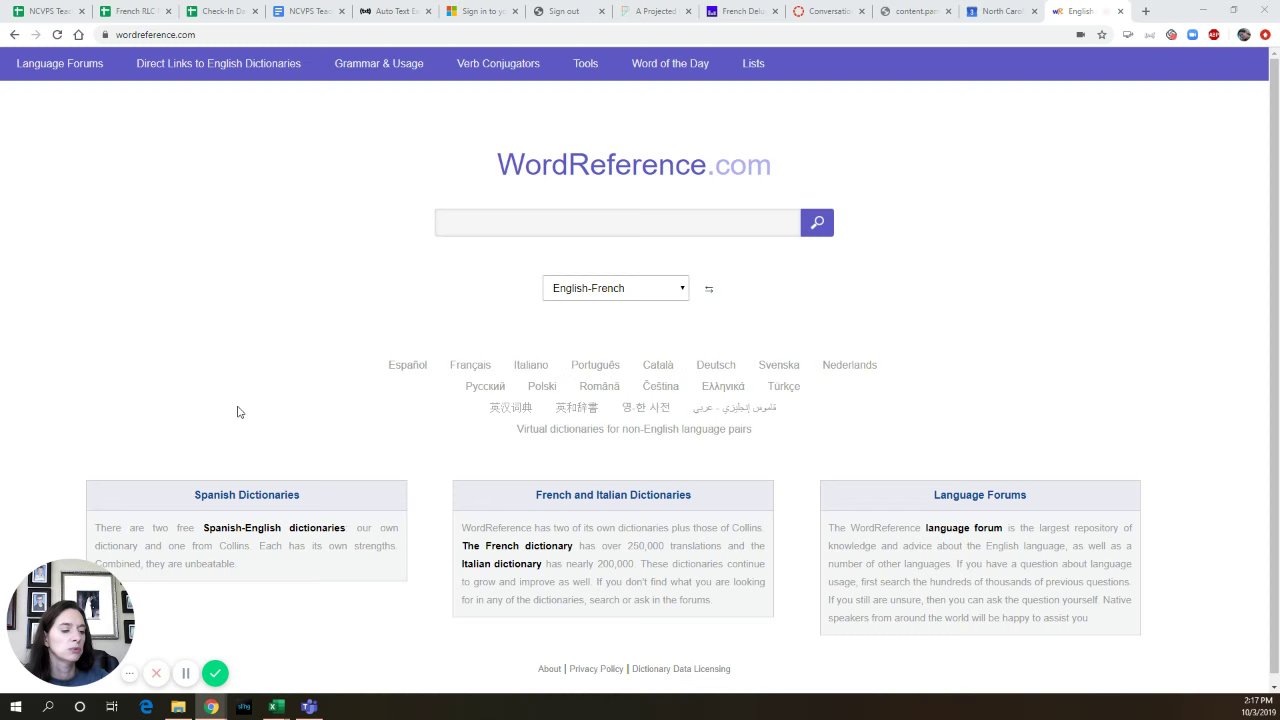The image size is (1280, 720).
Task: Follow the Italian dictionary link
Action: click(x=502, y=564)
